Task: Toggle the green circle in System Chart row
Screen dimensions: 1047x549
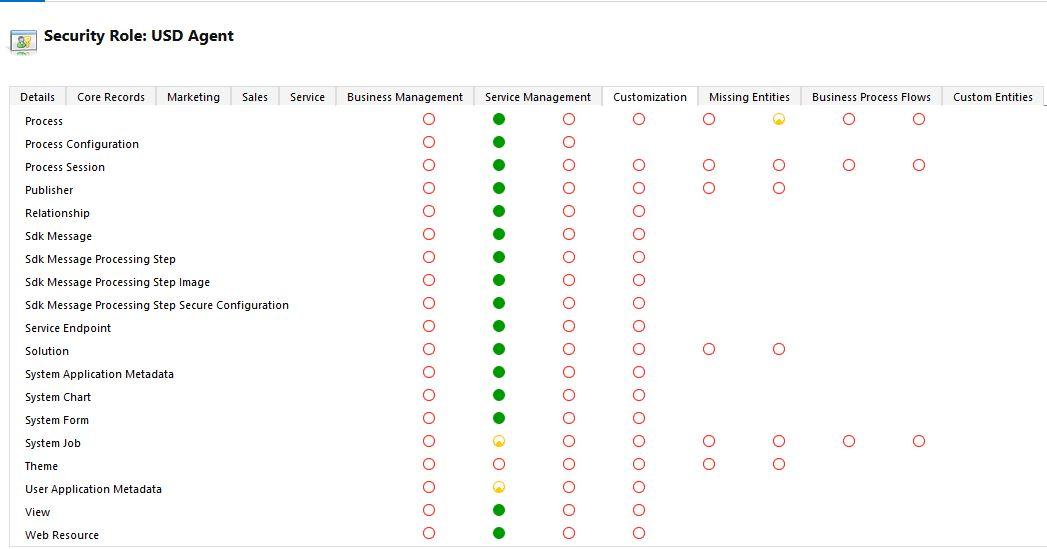Action: click(x=499, y=395)
